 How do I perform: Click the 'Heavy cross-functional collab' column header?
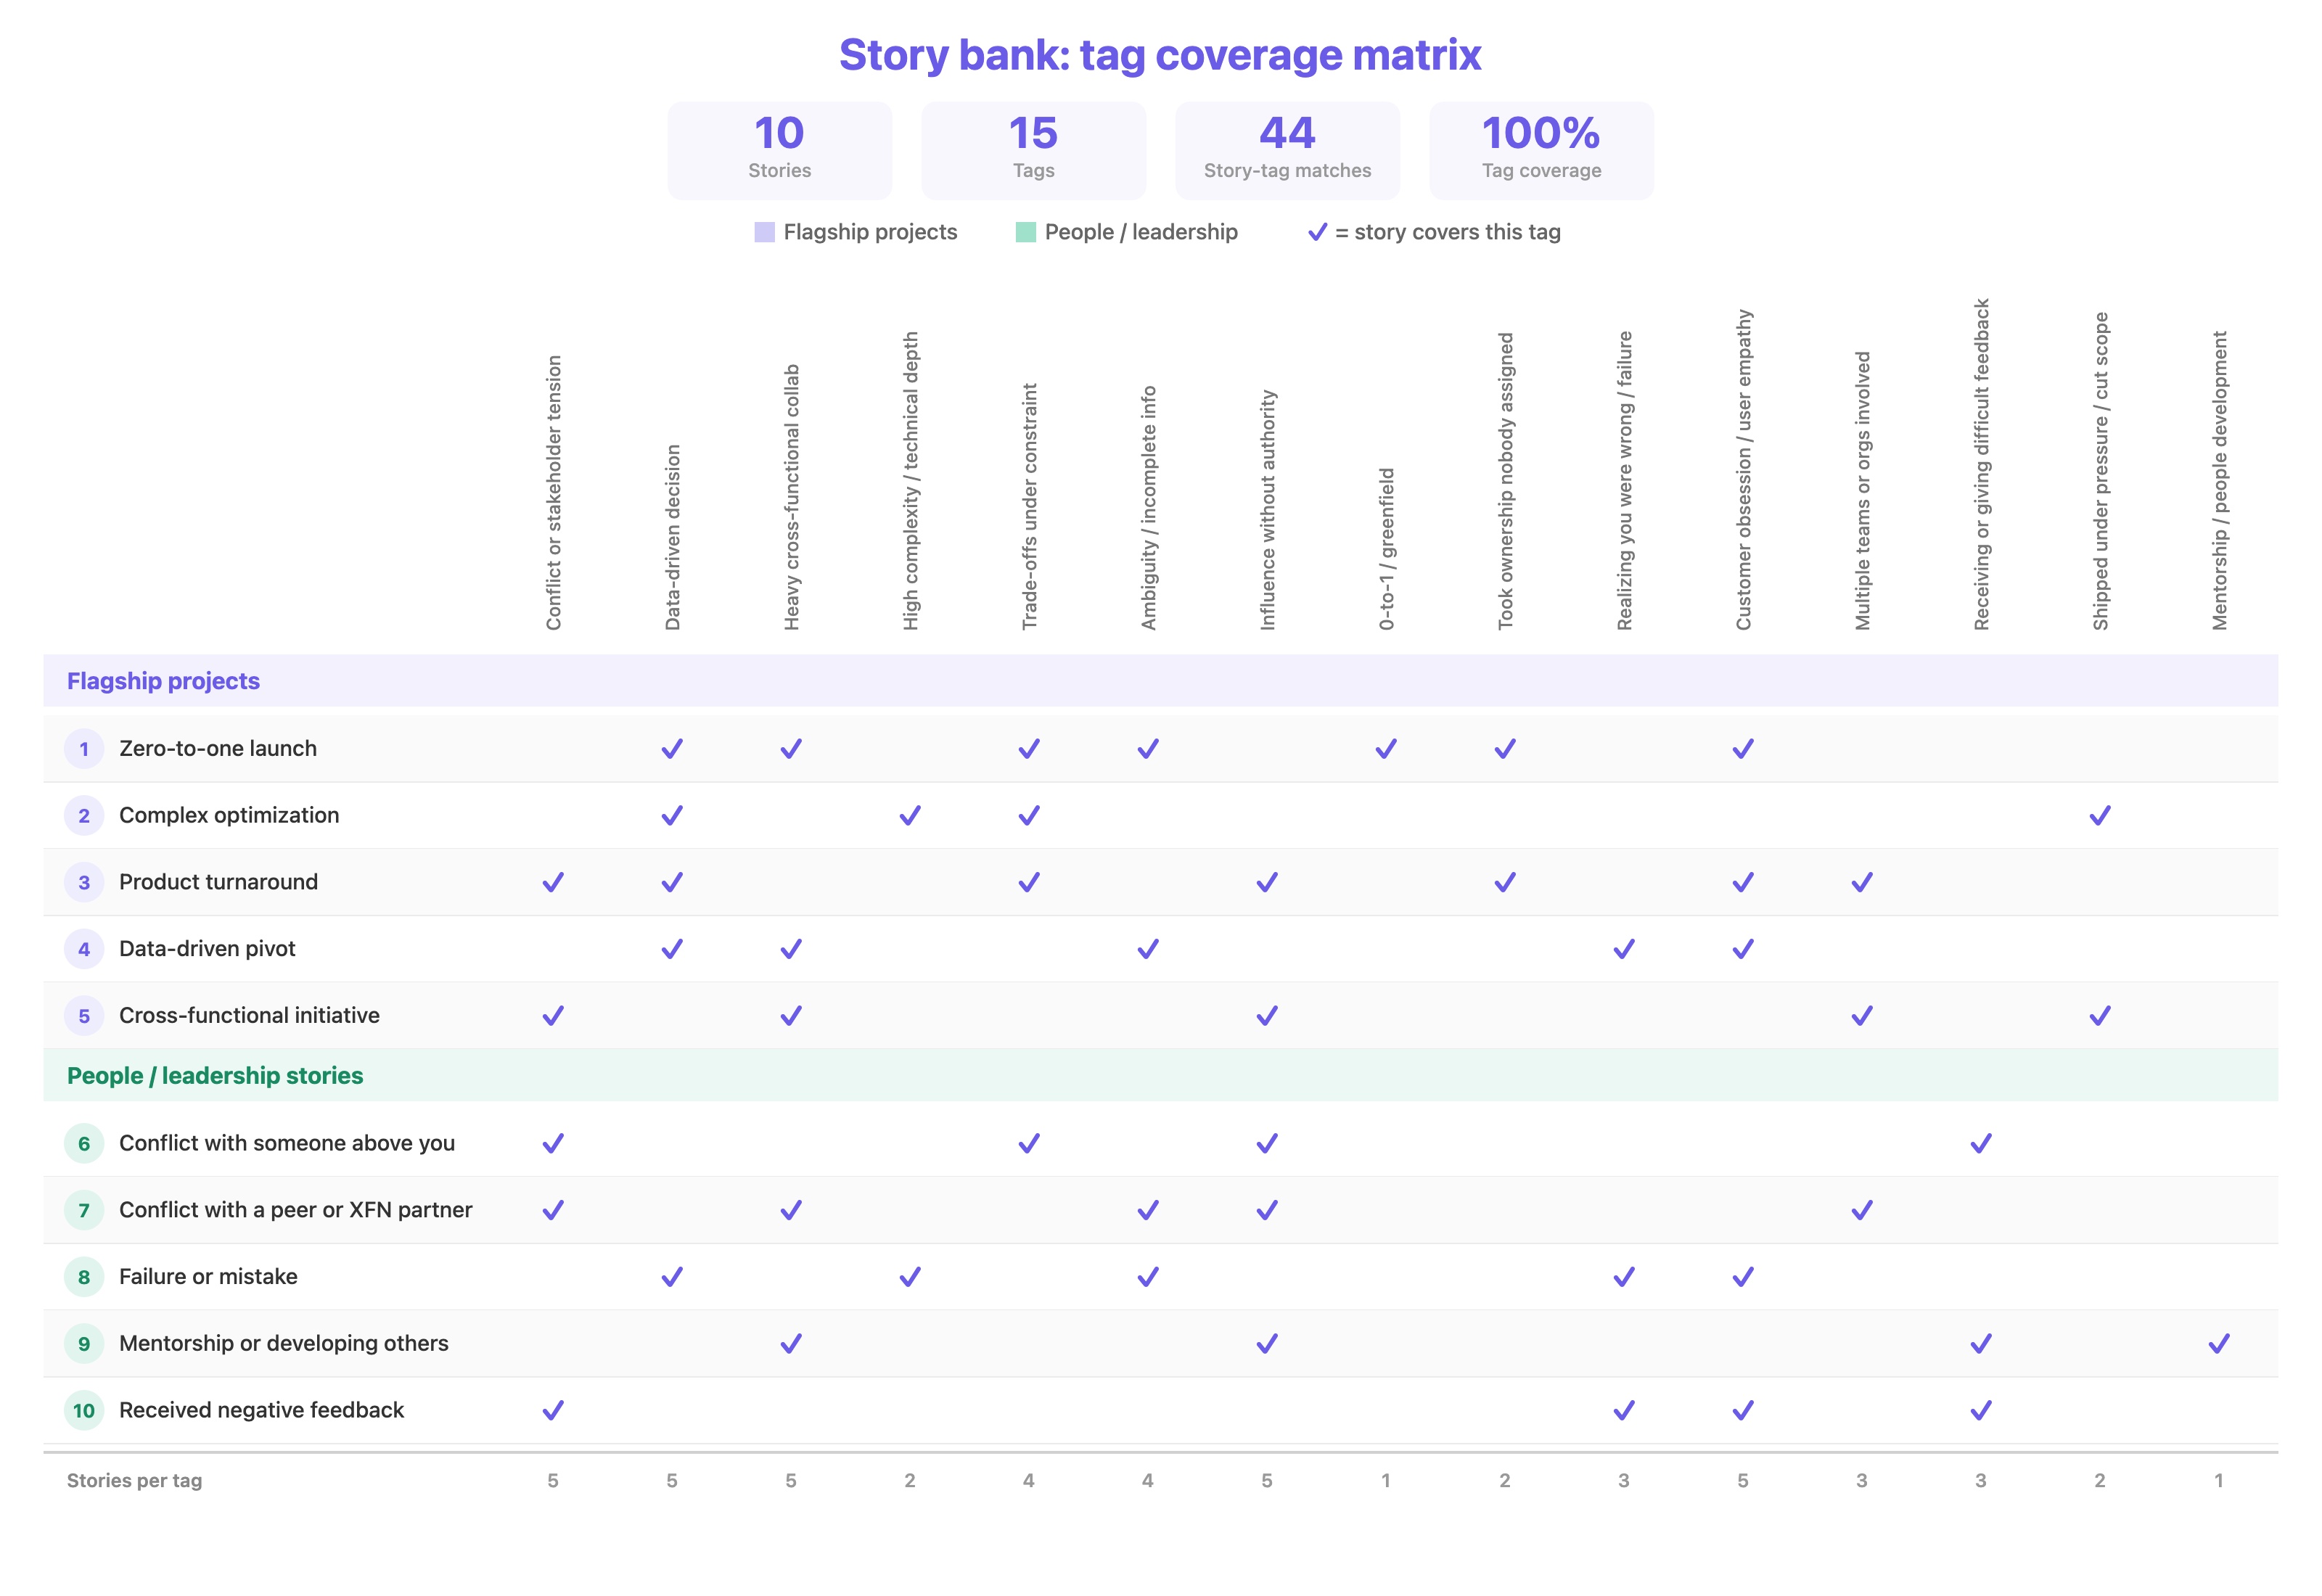pos(791,497)
